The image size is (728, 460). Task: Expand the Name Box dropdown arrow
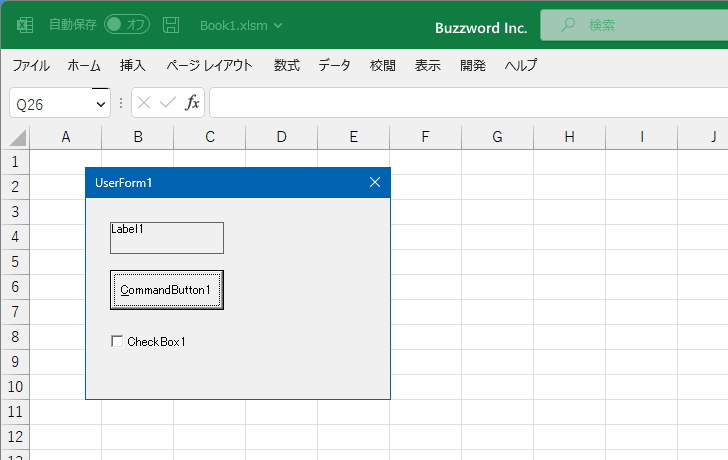pyautogui.click(x=101, y=104)
